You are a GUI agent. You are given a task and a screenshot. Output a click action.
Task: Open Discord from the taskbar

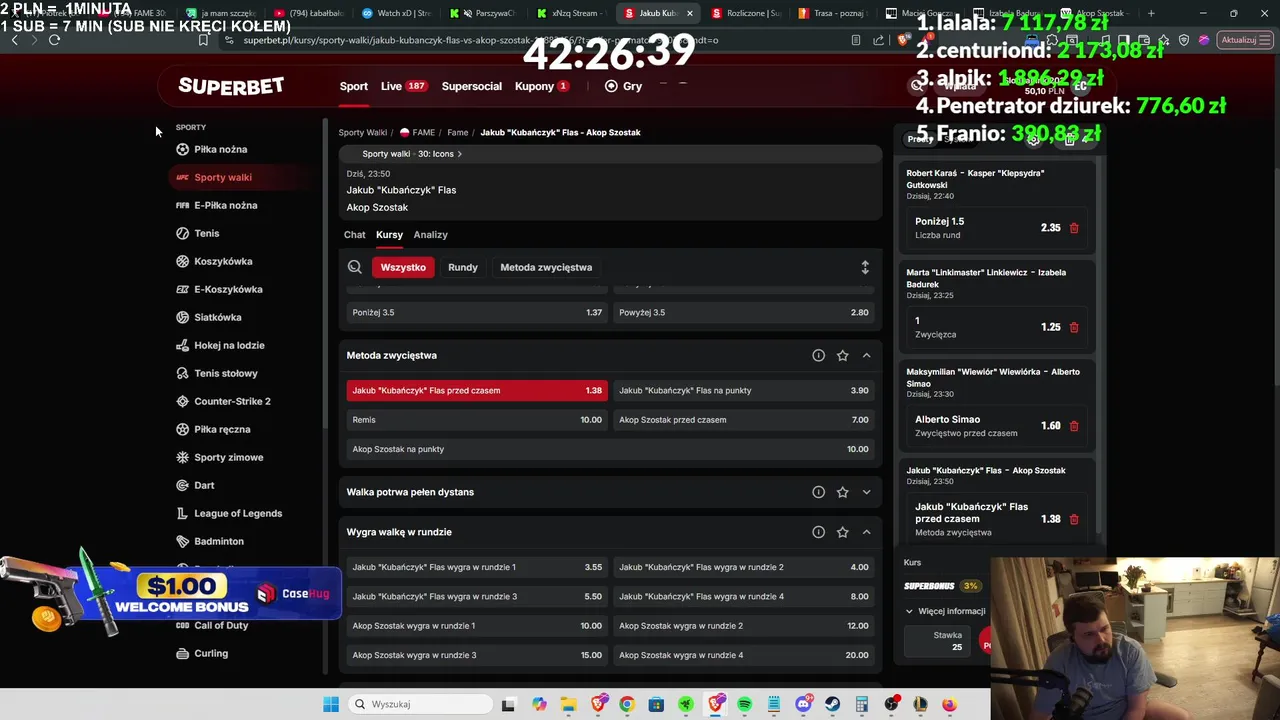pyautogui.click(x=803, y=704)
